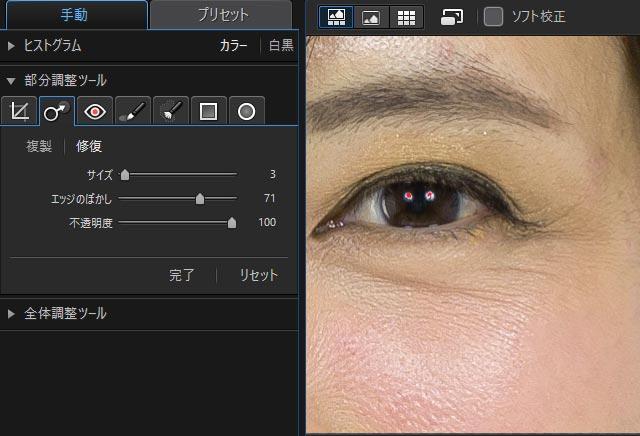The width and height of the screenshot is (640, 436).
Task: Open the プリセット tab
Action: tap(220, 15)
